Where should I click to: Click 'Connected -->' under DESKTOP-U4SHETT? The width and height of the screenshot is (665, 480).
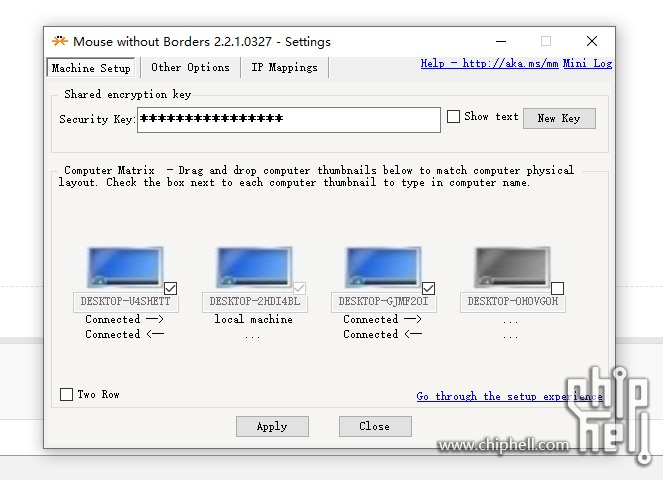(x=125, y=319)
